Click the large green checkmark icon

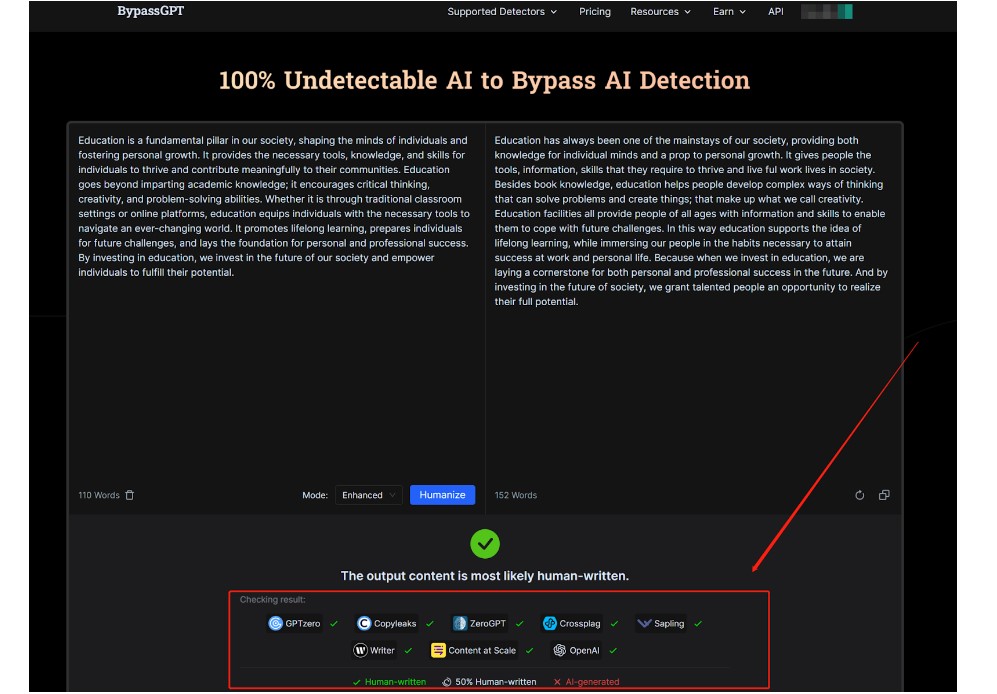[485, 544]
